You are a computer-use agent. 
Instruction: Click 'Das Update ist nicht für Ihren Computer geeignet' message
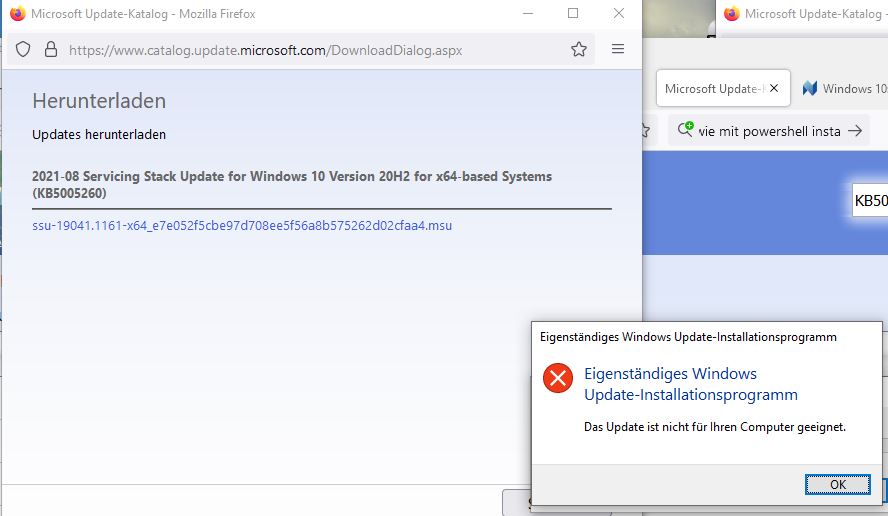point(715,427)
